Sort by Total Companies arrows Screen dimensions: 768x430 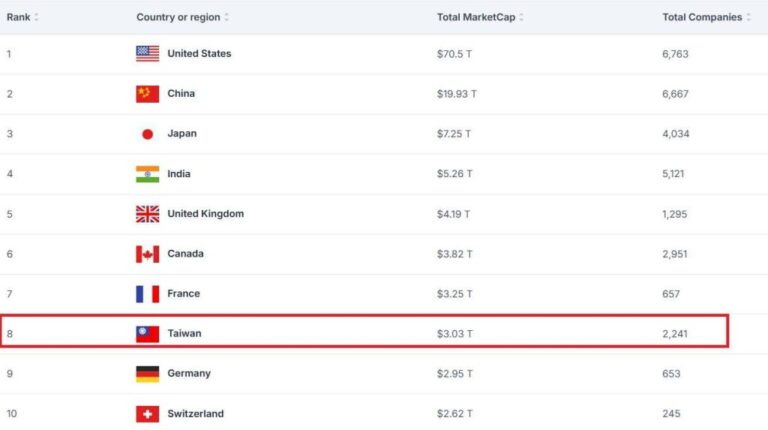click(748, 17)
